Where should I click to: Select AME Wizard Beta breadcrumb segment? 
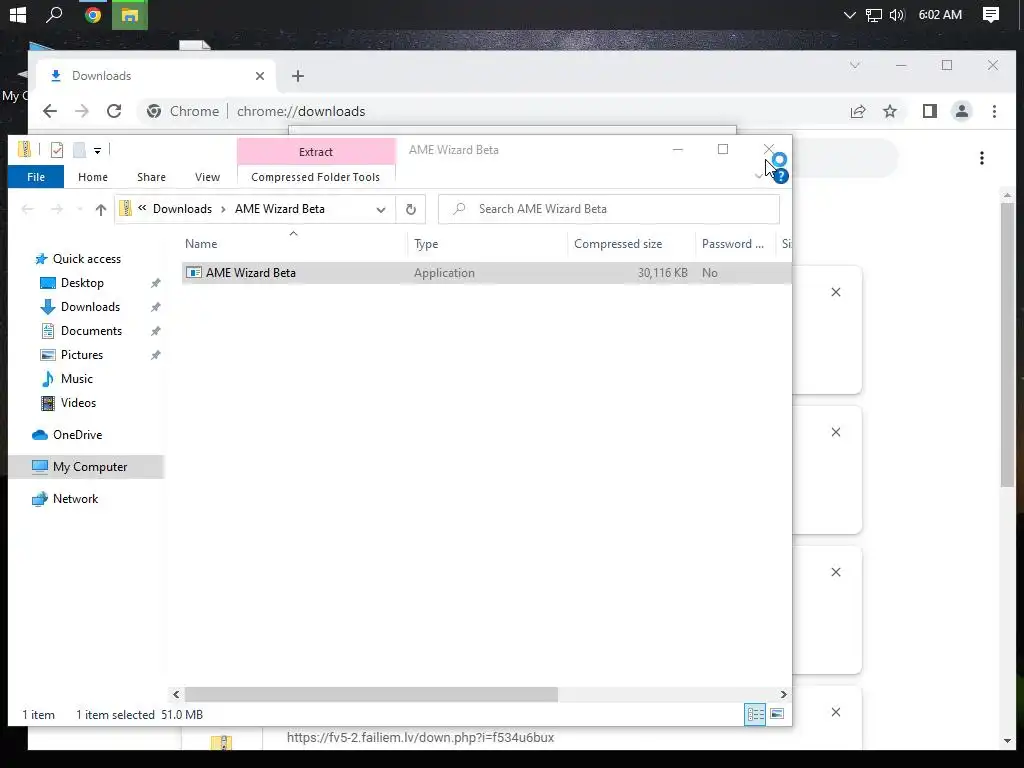pos(280,209)
